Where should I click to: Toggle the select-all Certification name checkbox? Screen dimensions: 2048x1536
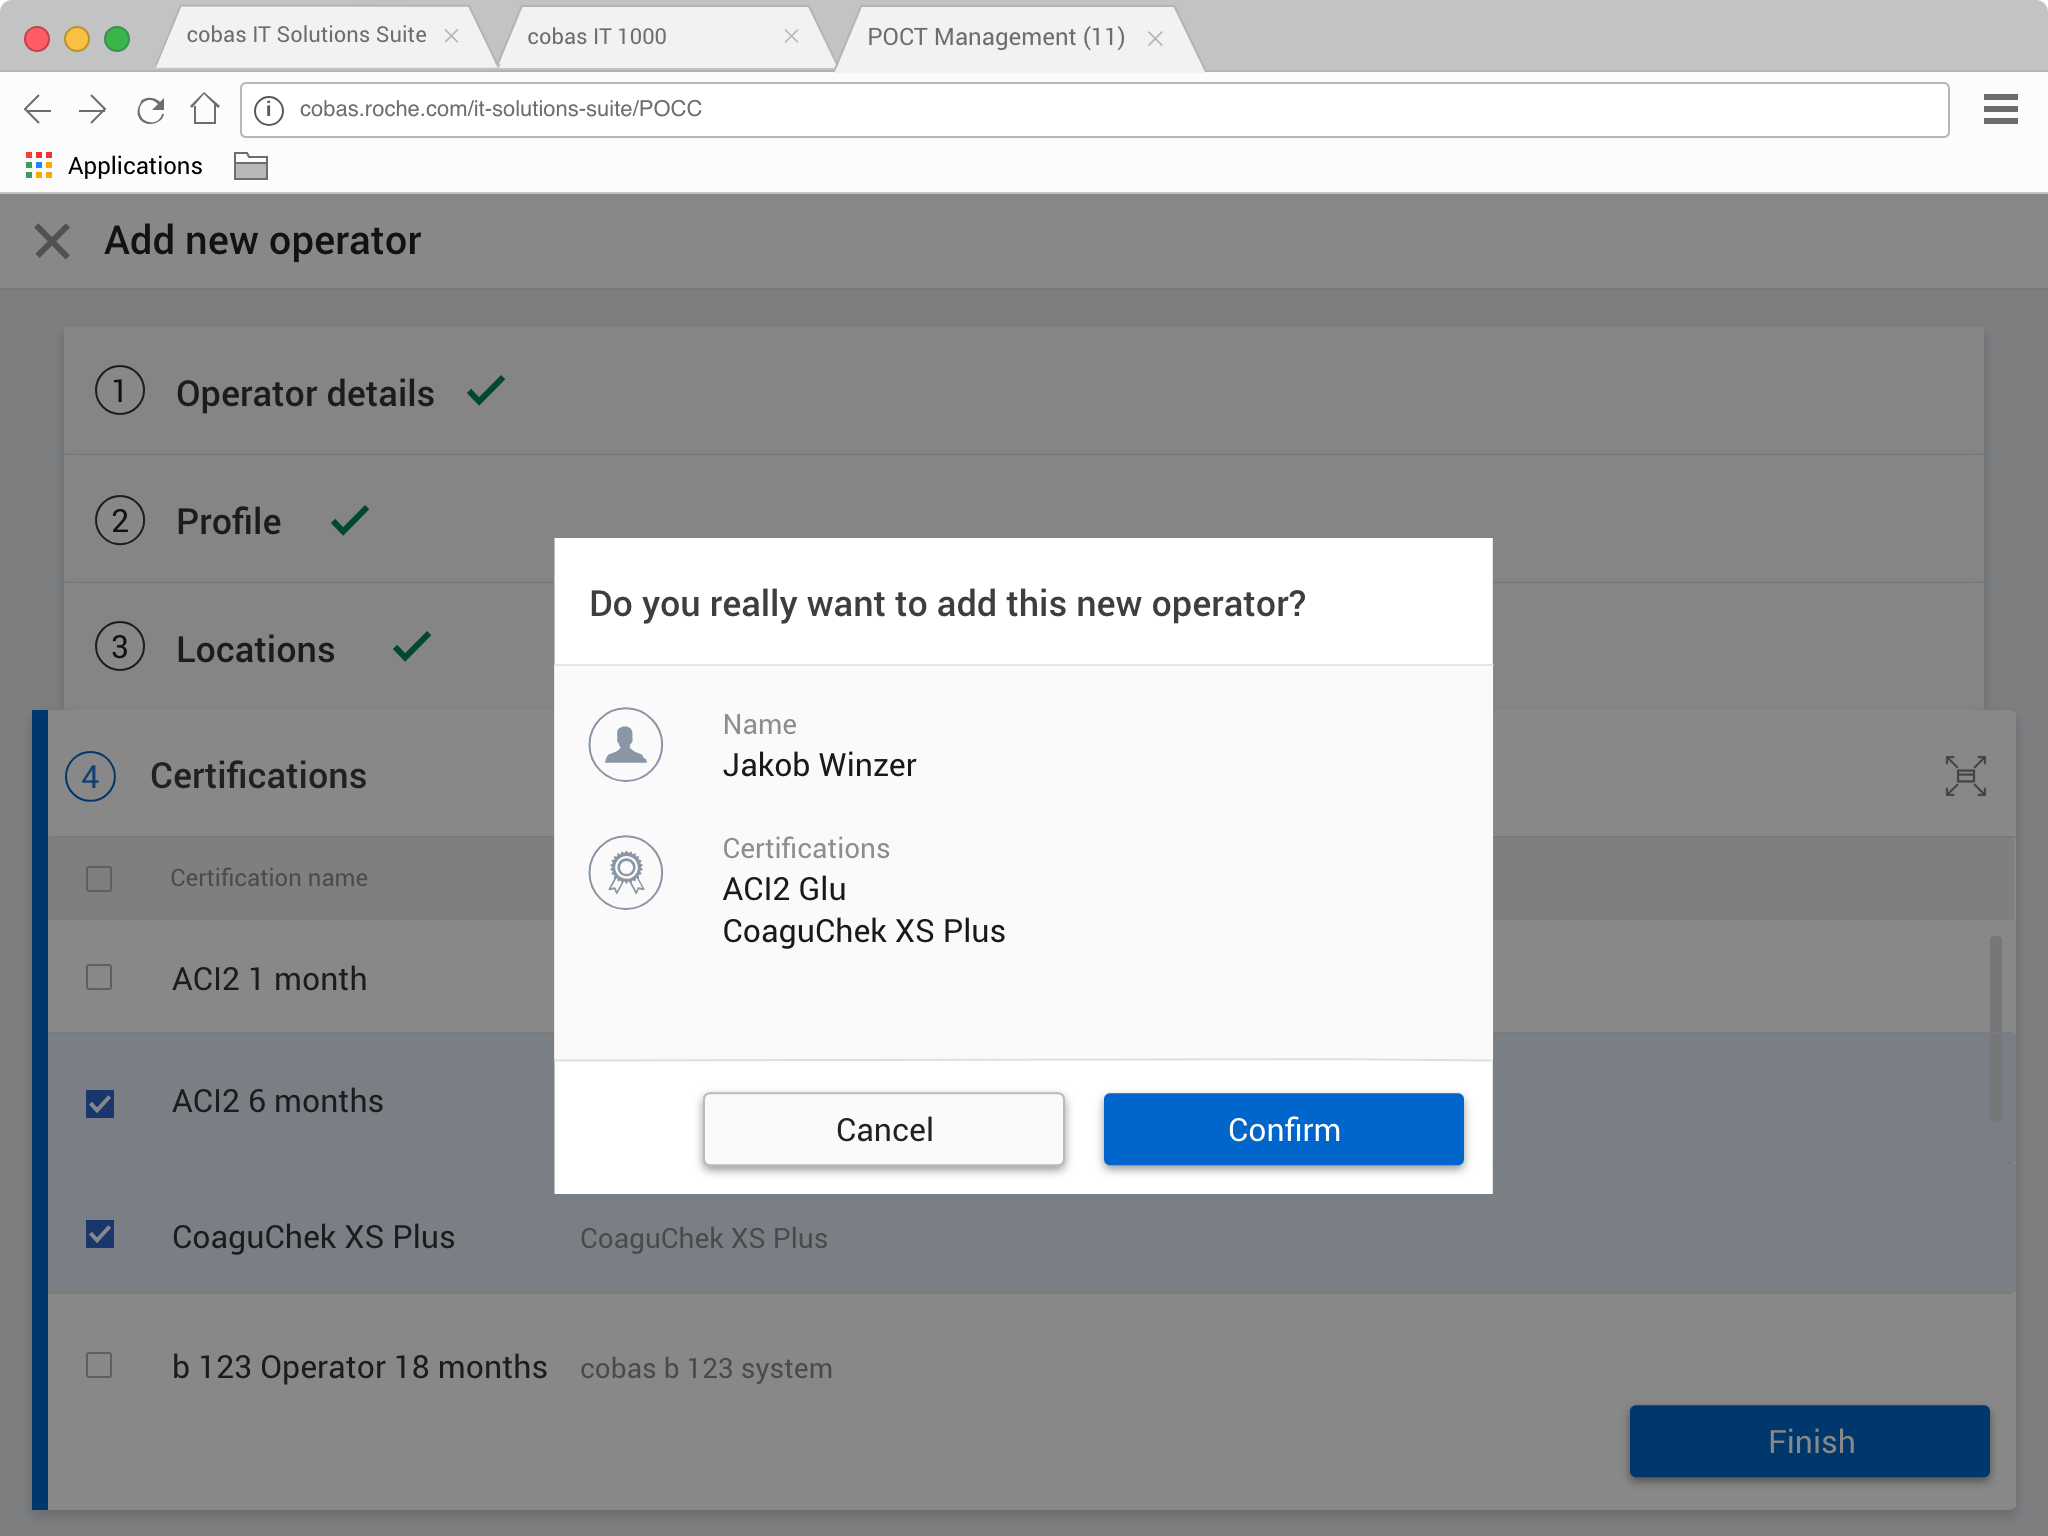coord(99,879)
